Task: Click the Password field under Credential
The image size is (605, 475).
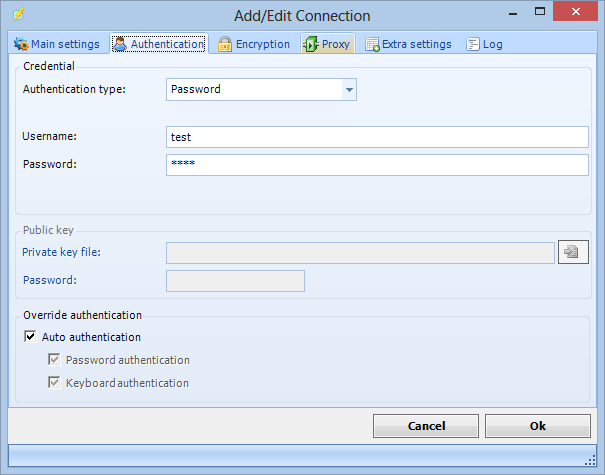Action: coord(377,164)
